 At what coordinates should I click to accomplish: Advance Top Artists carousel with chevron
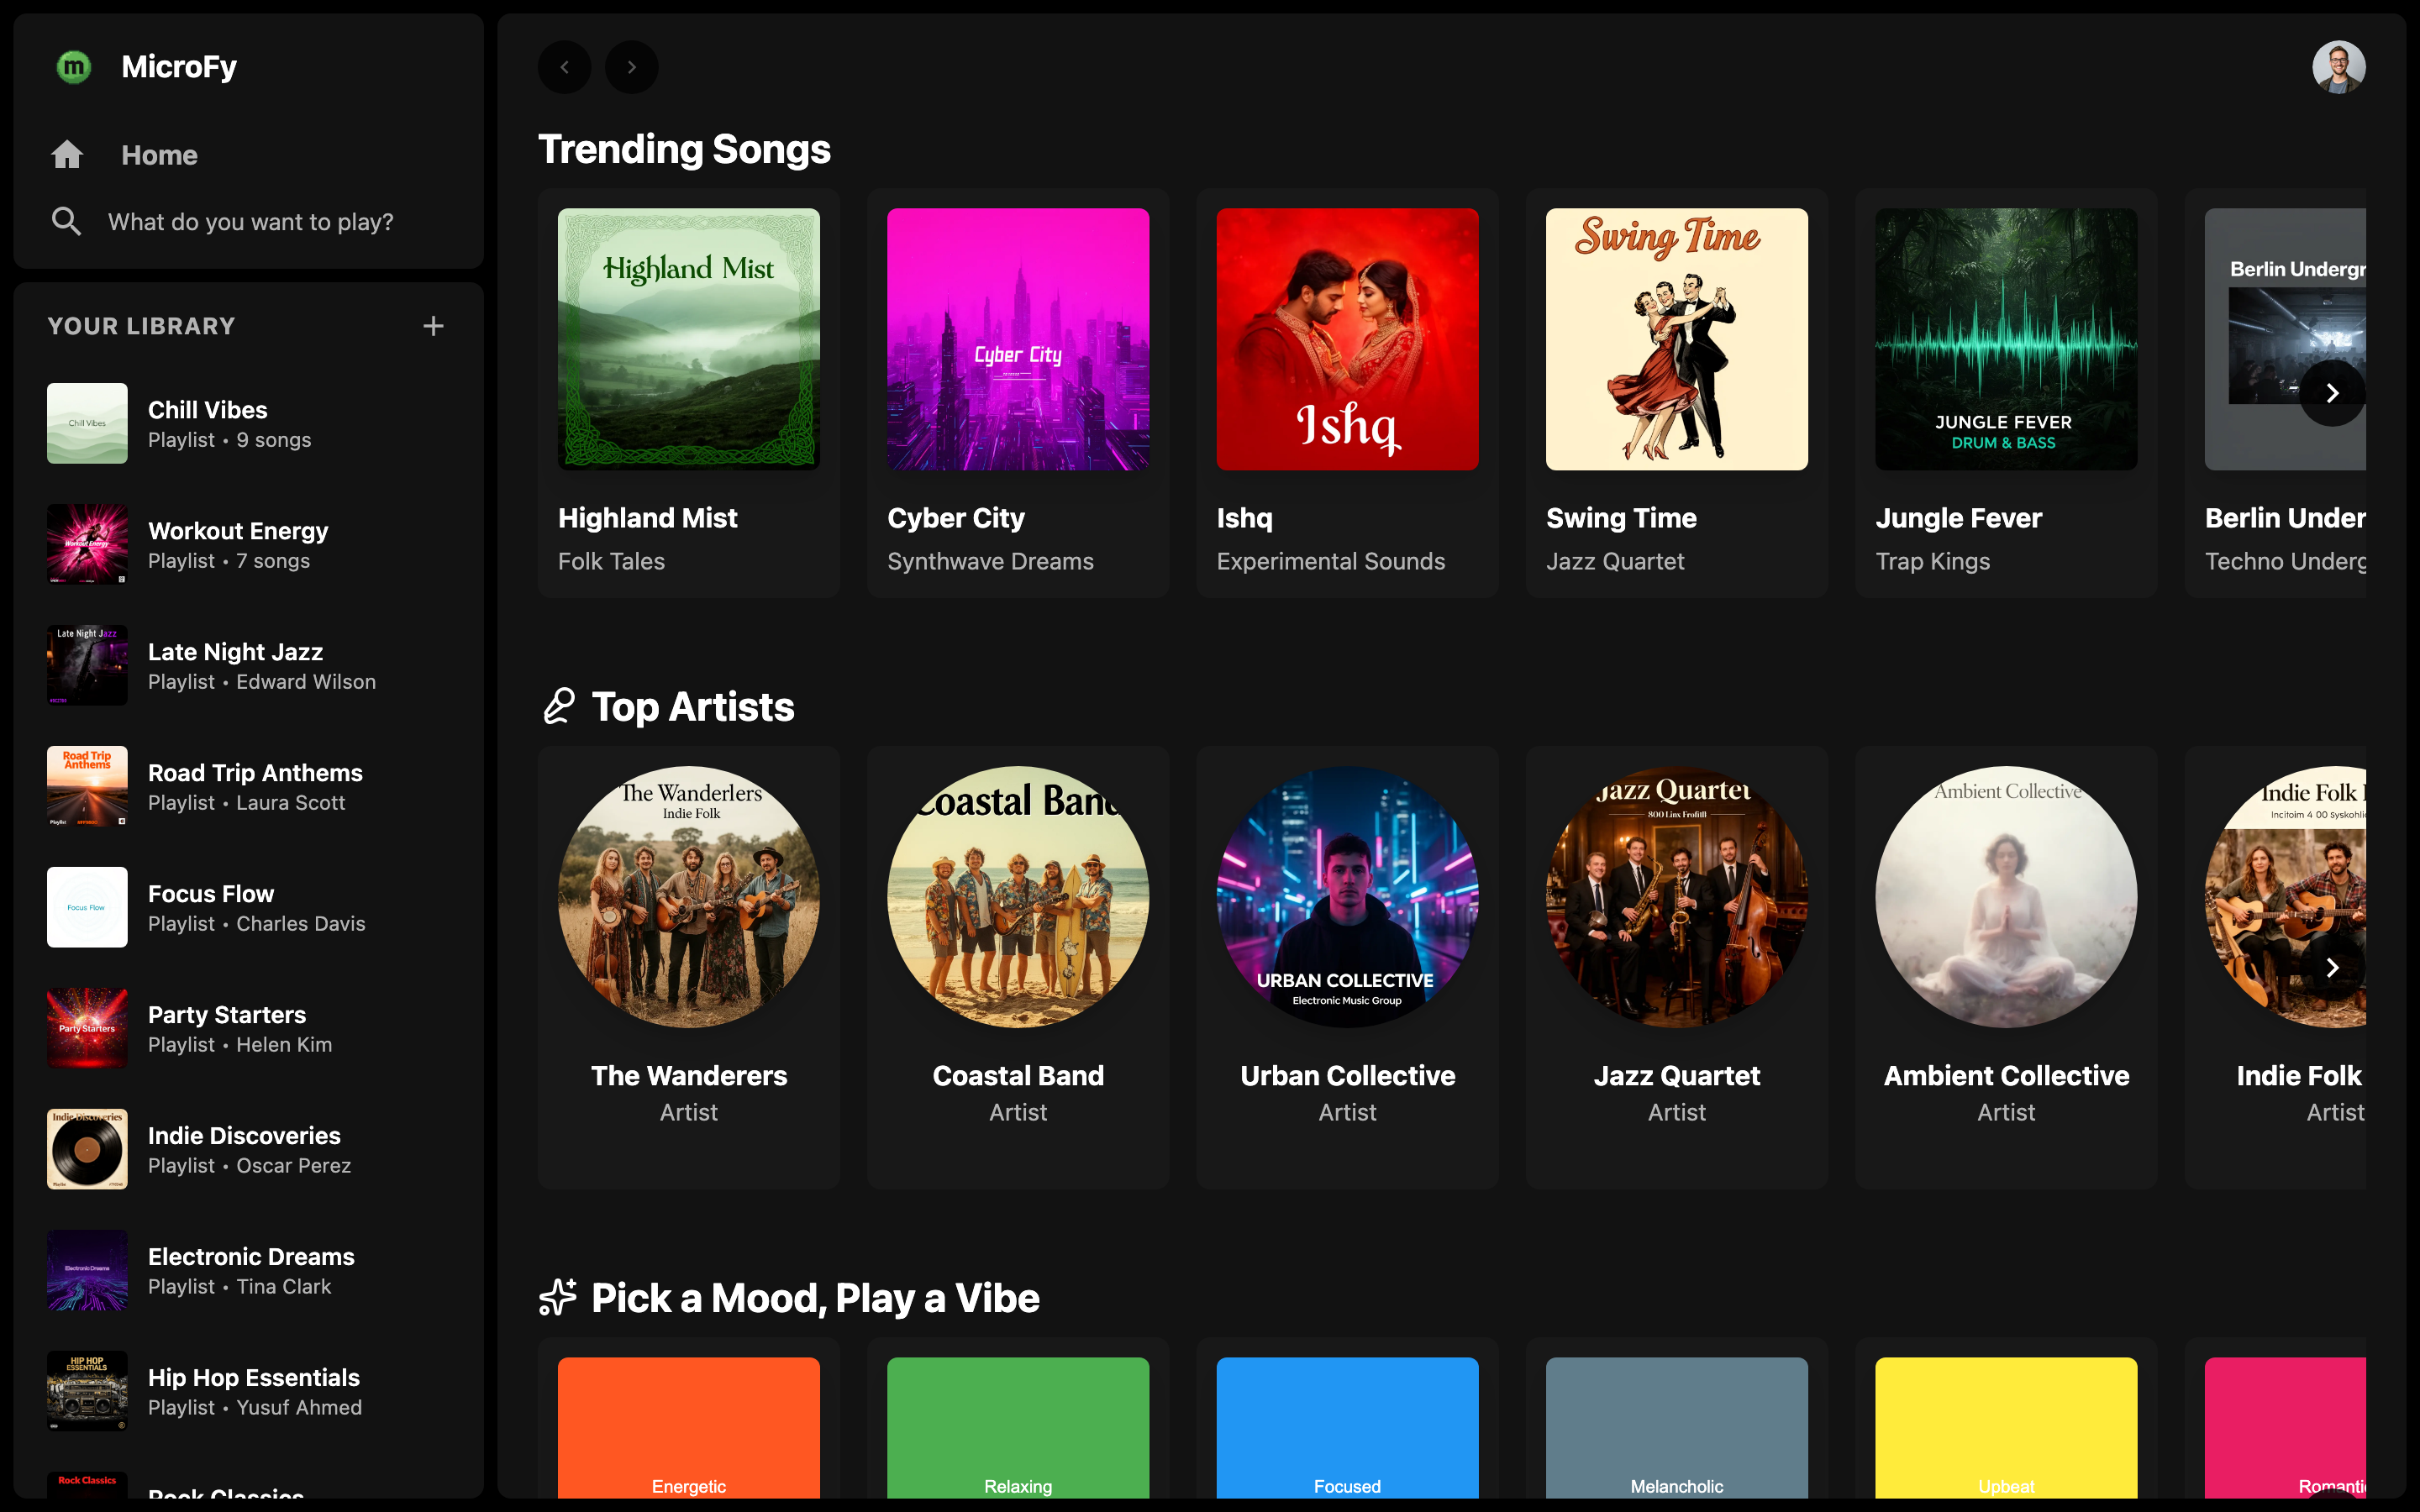[x=2332, y=967]
